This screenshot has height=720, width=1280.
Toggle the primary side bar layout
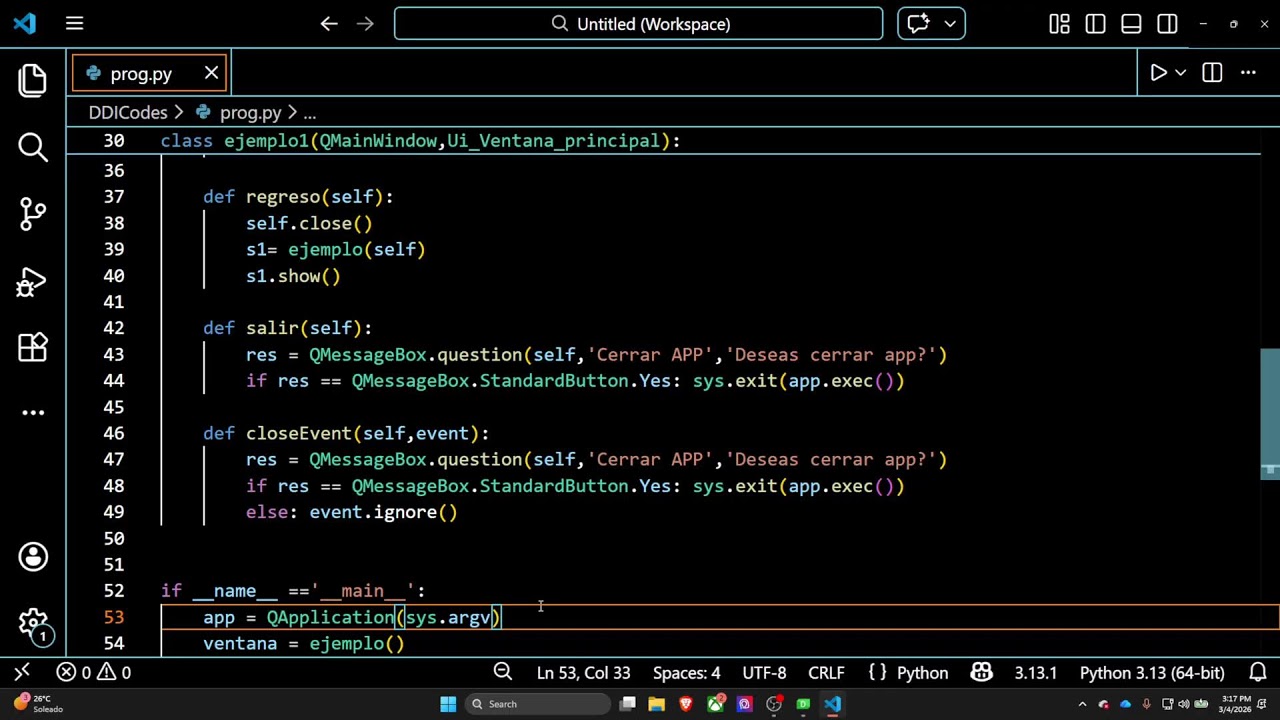(1095, 24)
